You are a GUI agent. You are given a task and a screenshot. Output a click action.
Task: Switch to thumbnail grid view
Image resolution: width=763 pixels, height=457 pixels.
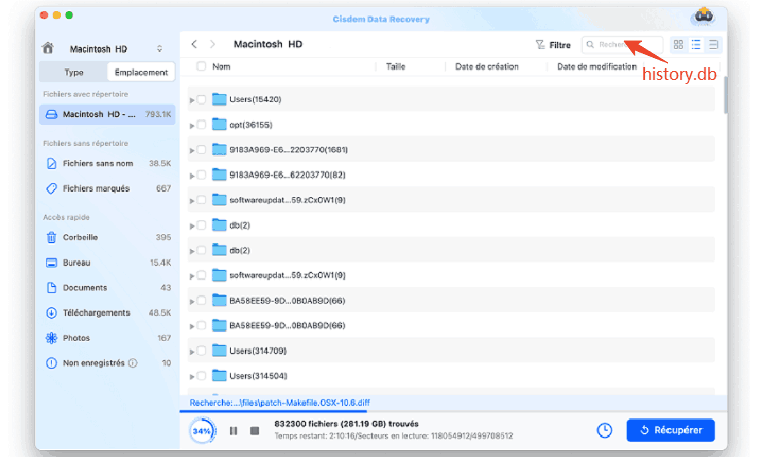[678, 45]
